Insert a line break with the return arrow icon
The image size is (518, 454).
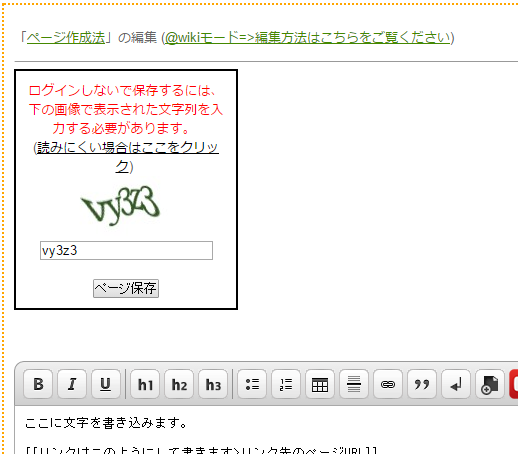click(x=456, y=384)
